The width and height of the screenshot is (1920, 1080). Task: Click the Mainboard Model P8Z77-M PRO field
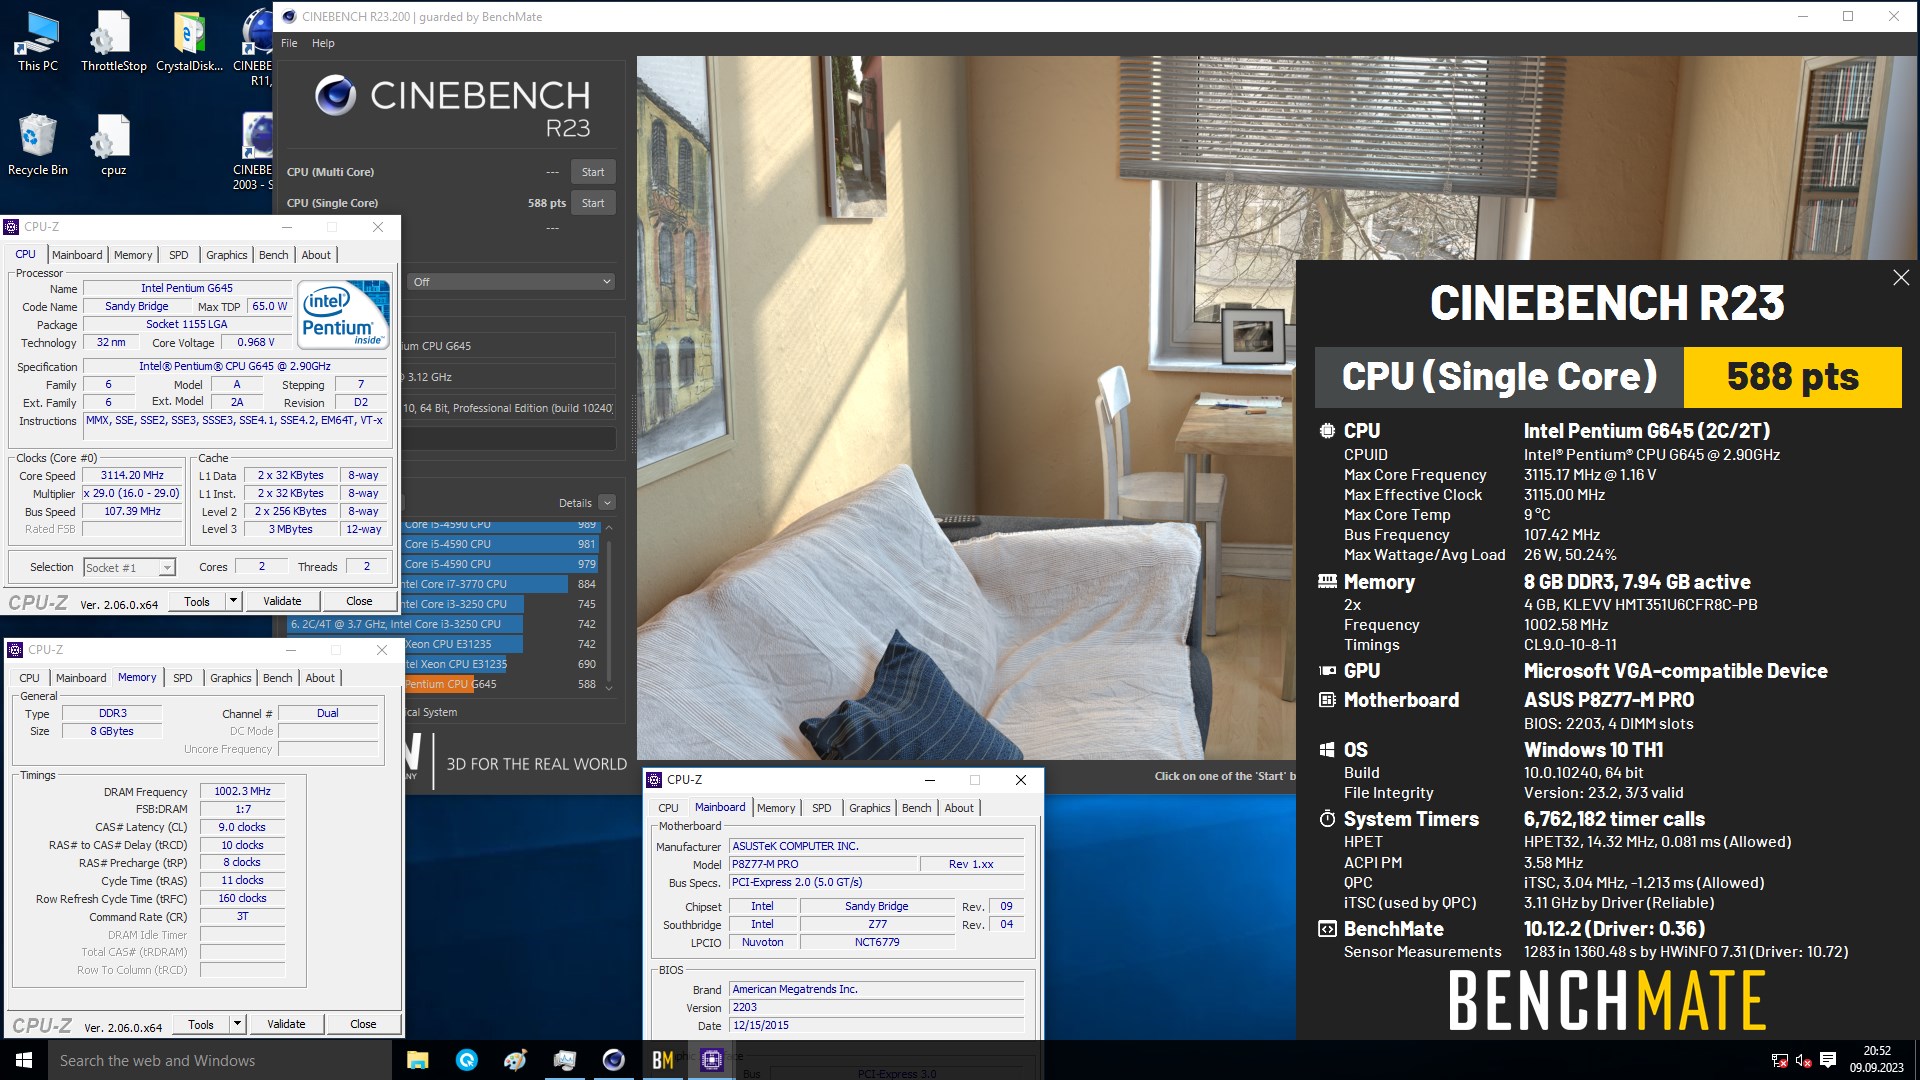point(822,864)
